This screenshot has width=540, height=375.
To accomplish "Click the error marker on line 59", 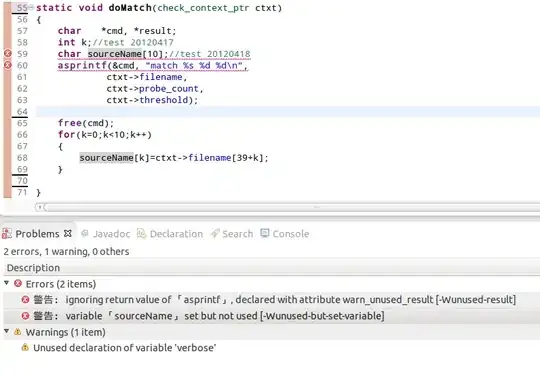I will click(x=8, y=54).
